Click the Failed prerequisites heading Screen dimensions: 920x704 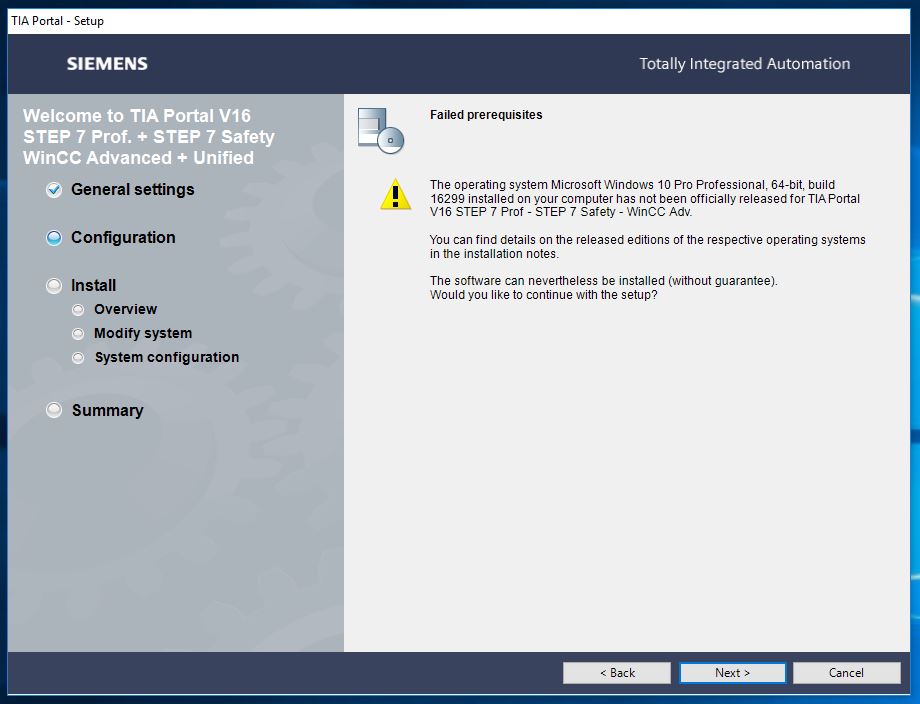tap(486, 115)
